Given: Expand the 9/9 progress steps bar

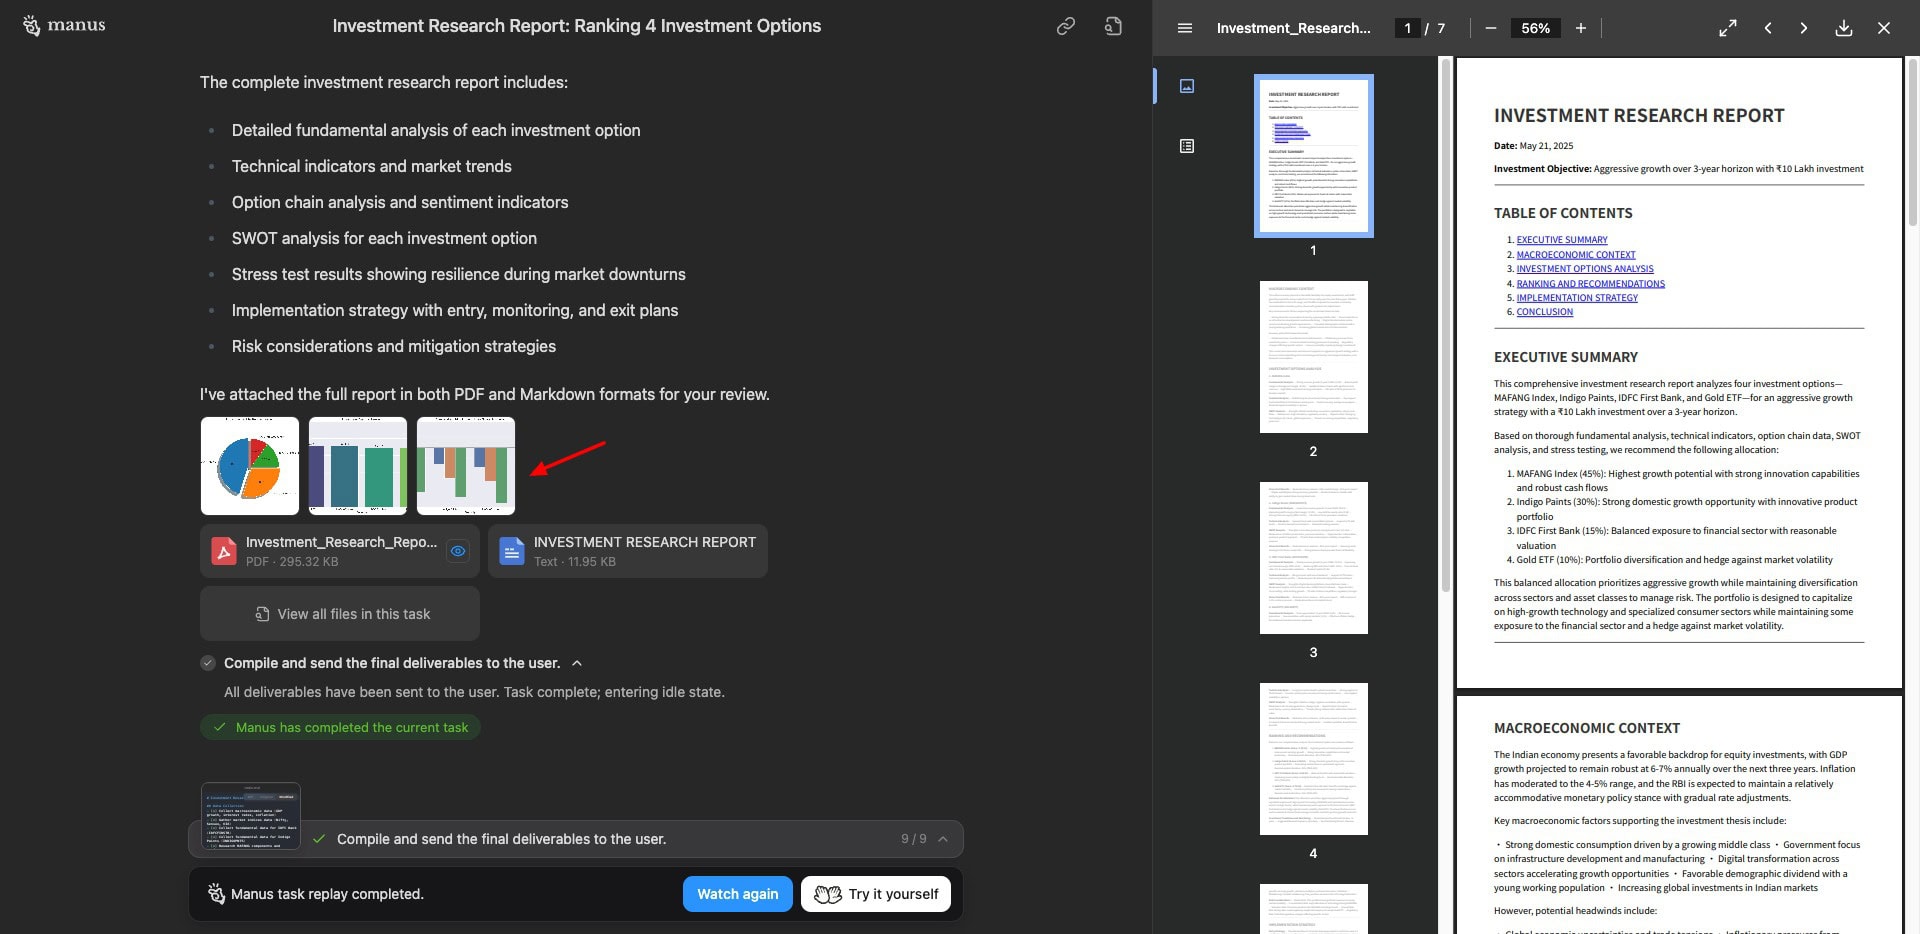Looking at the screenshot, I should (942, 839).
